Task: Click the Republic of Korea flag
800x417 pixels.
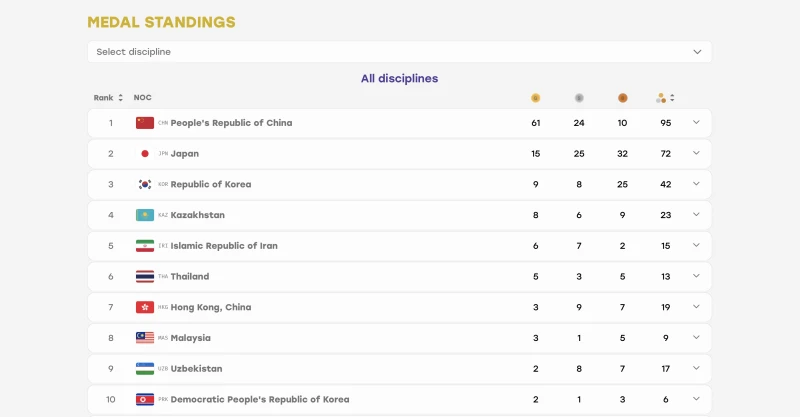Action: [145, 184]
